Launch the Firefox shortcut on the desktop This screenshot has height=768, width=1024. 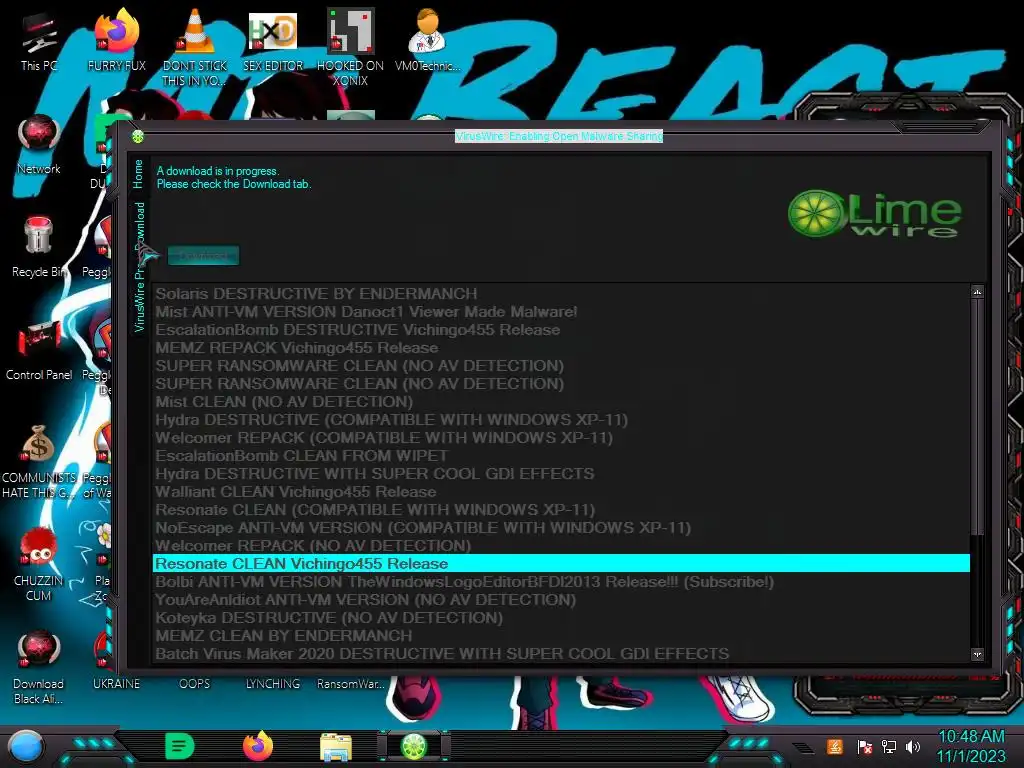[116, 39]
